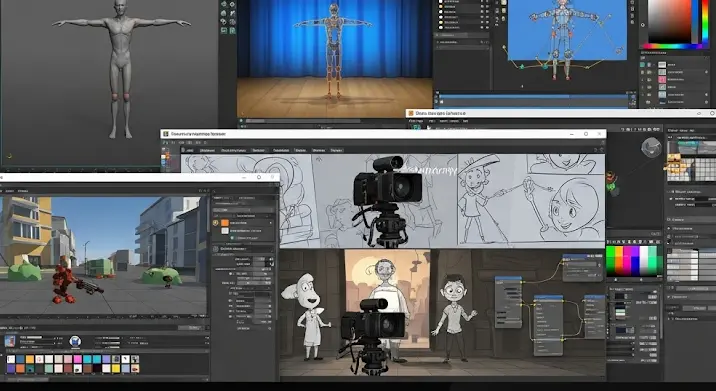Pick the magenta swatch in the bottom palette
The height and width of the screenshot is (391, 716).
78,359
